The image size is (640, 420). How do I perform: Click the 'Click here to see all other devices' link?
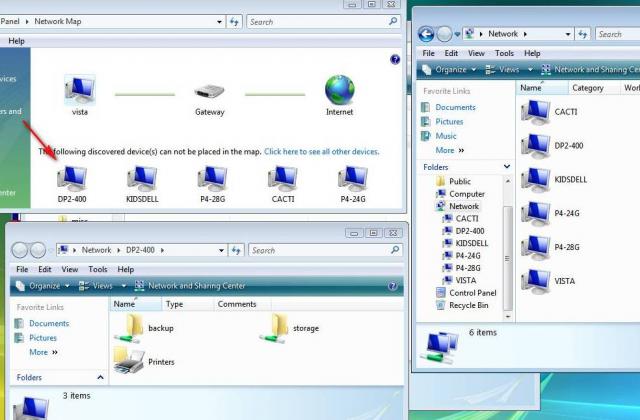pos(322,151)
